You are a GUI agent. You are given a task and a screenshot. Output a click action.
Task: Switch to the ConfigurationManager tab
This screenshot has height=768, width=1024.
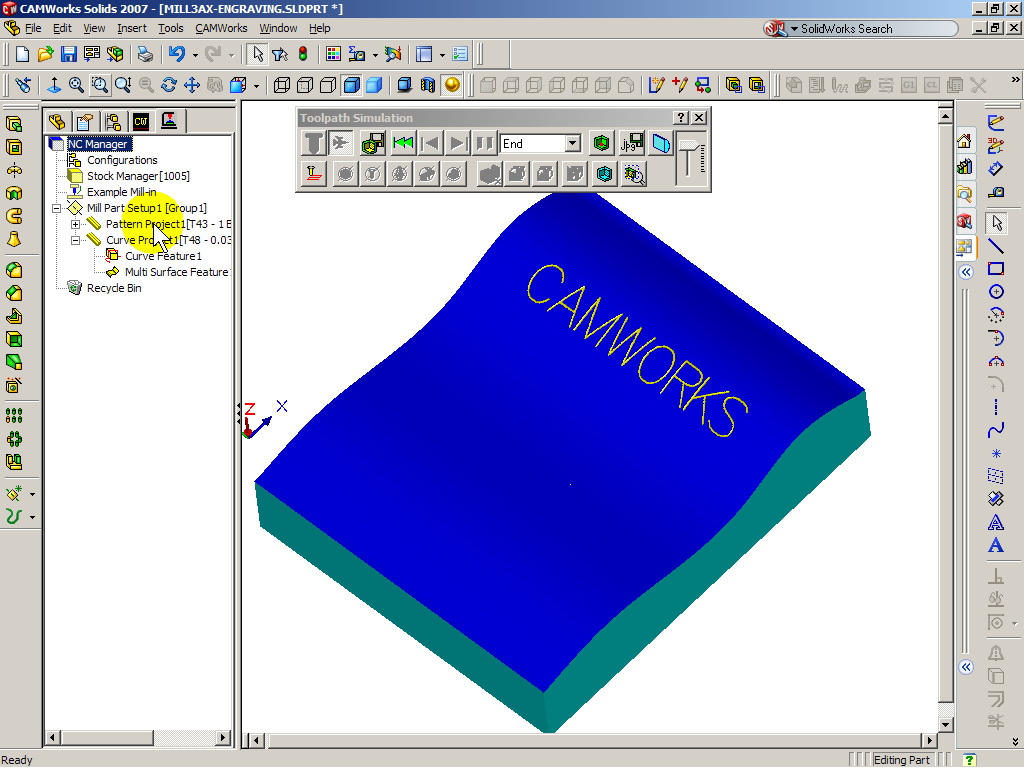pos(113,121)
